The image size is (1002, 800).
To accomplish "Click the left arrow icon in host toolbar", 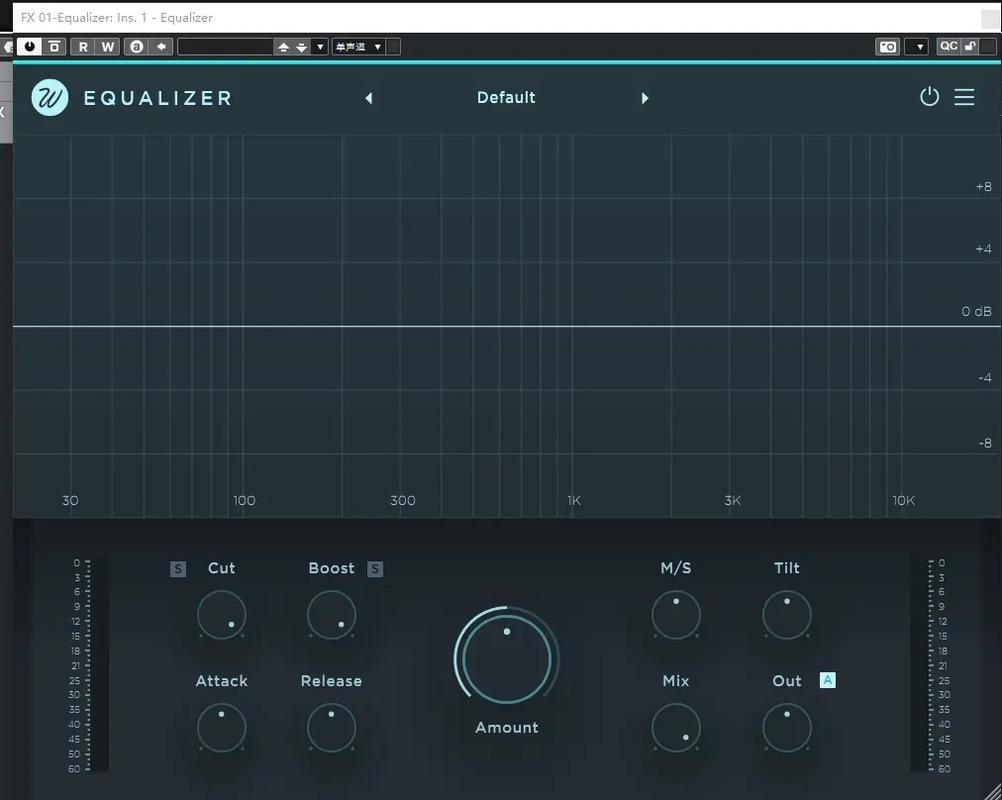I will 161,47.
